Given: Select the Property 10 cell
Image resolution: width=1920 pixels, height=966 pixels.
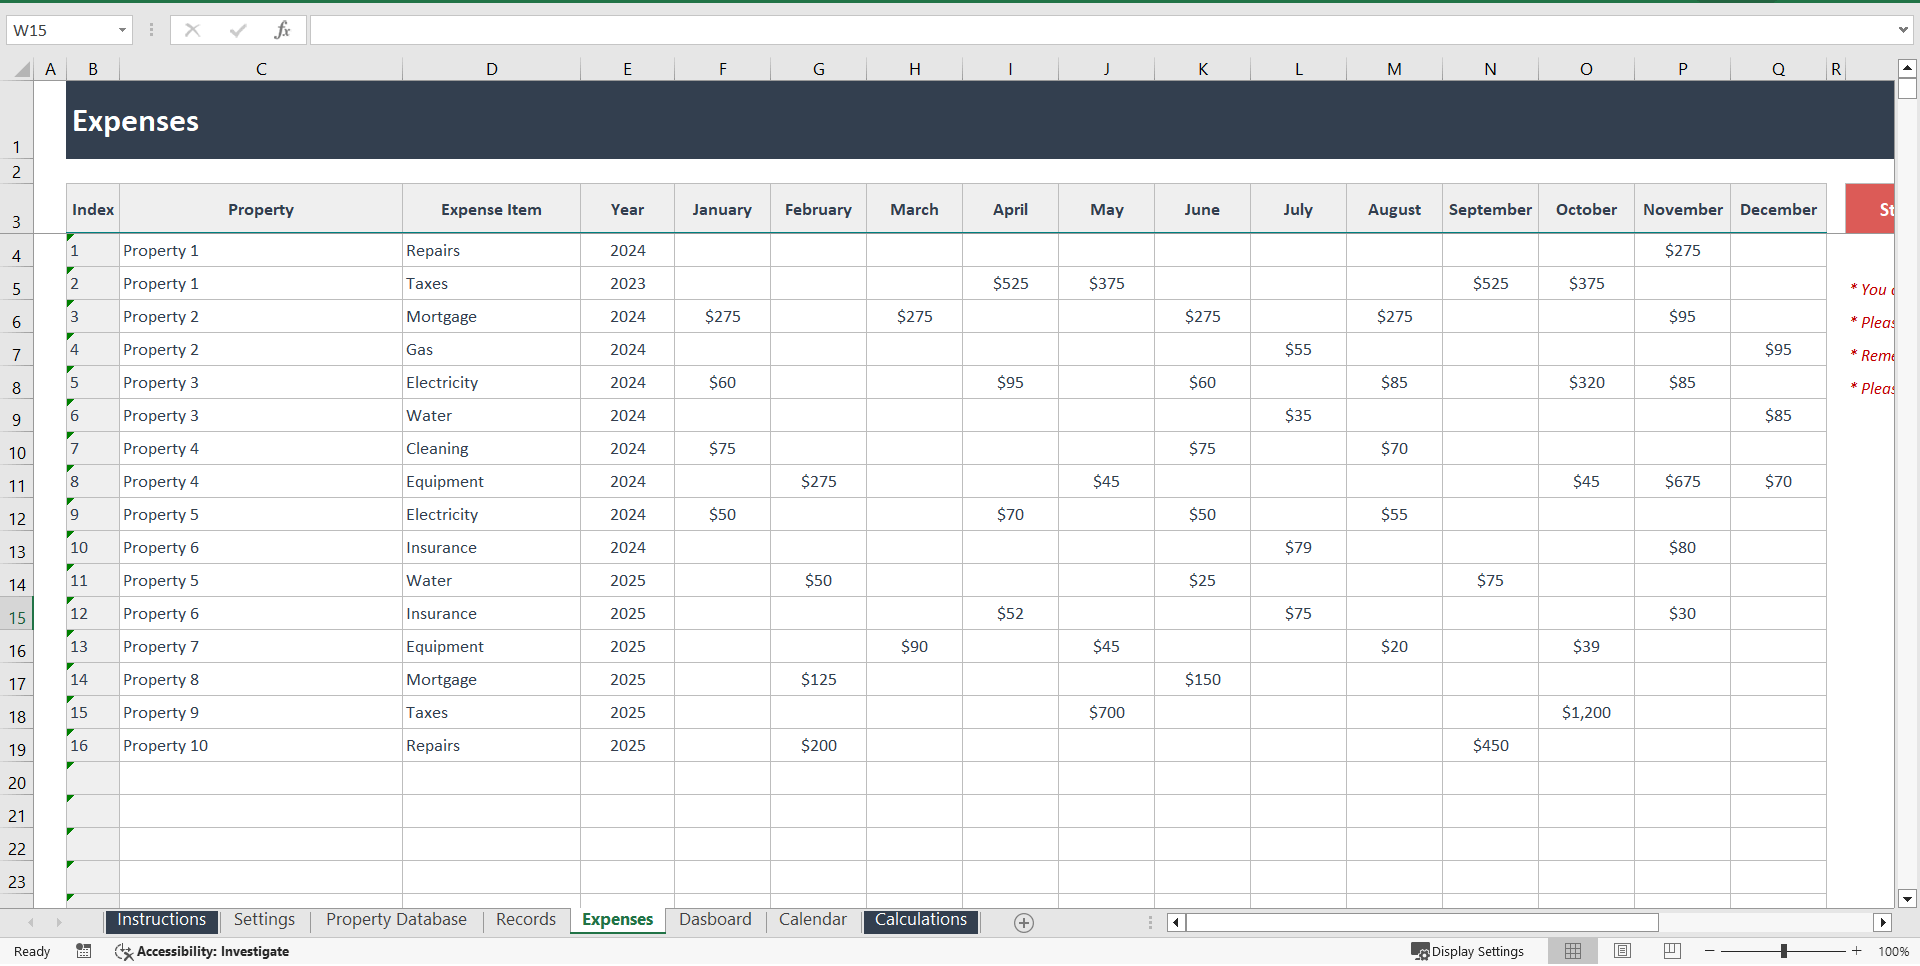Looking at the screenshot, I should coord(261,745).
